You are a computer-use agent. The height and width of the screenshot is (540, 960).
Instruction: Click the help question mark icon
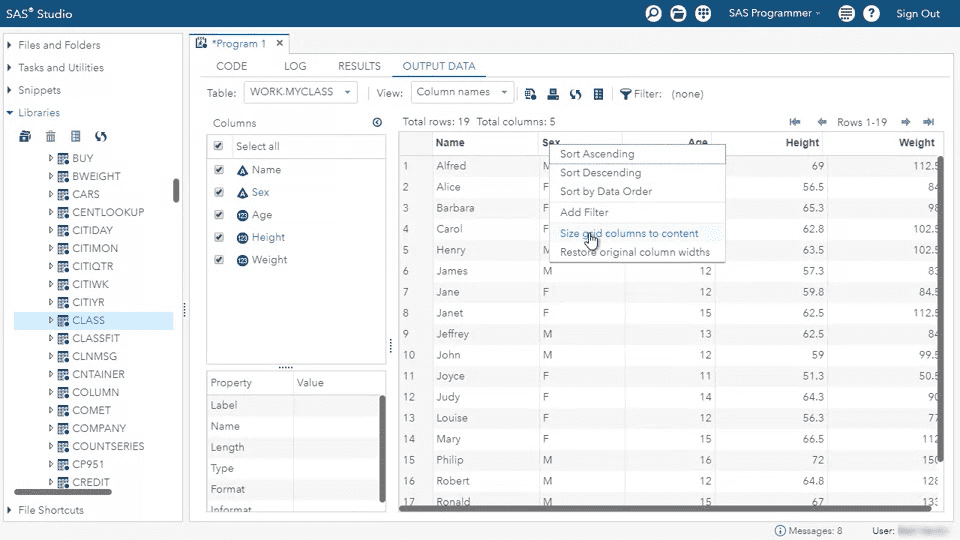pos(872,14)
